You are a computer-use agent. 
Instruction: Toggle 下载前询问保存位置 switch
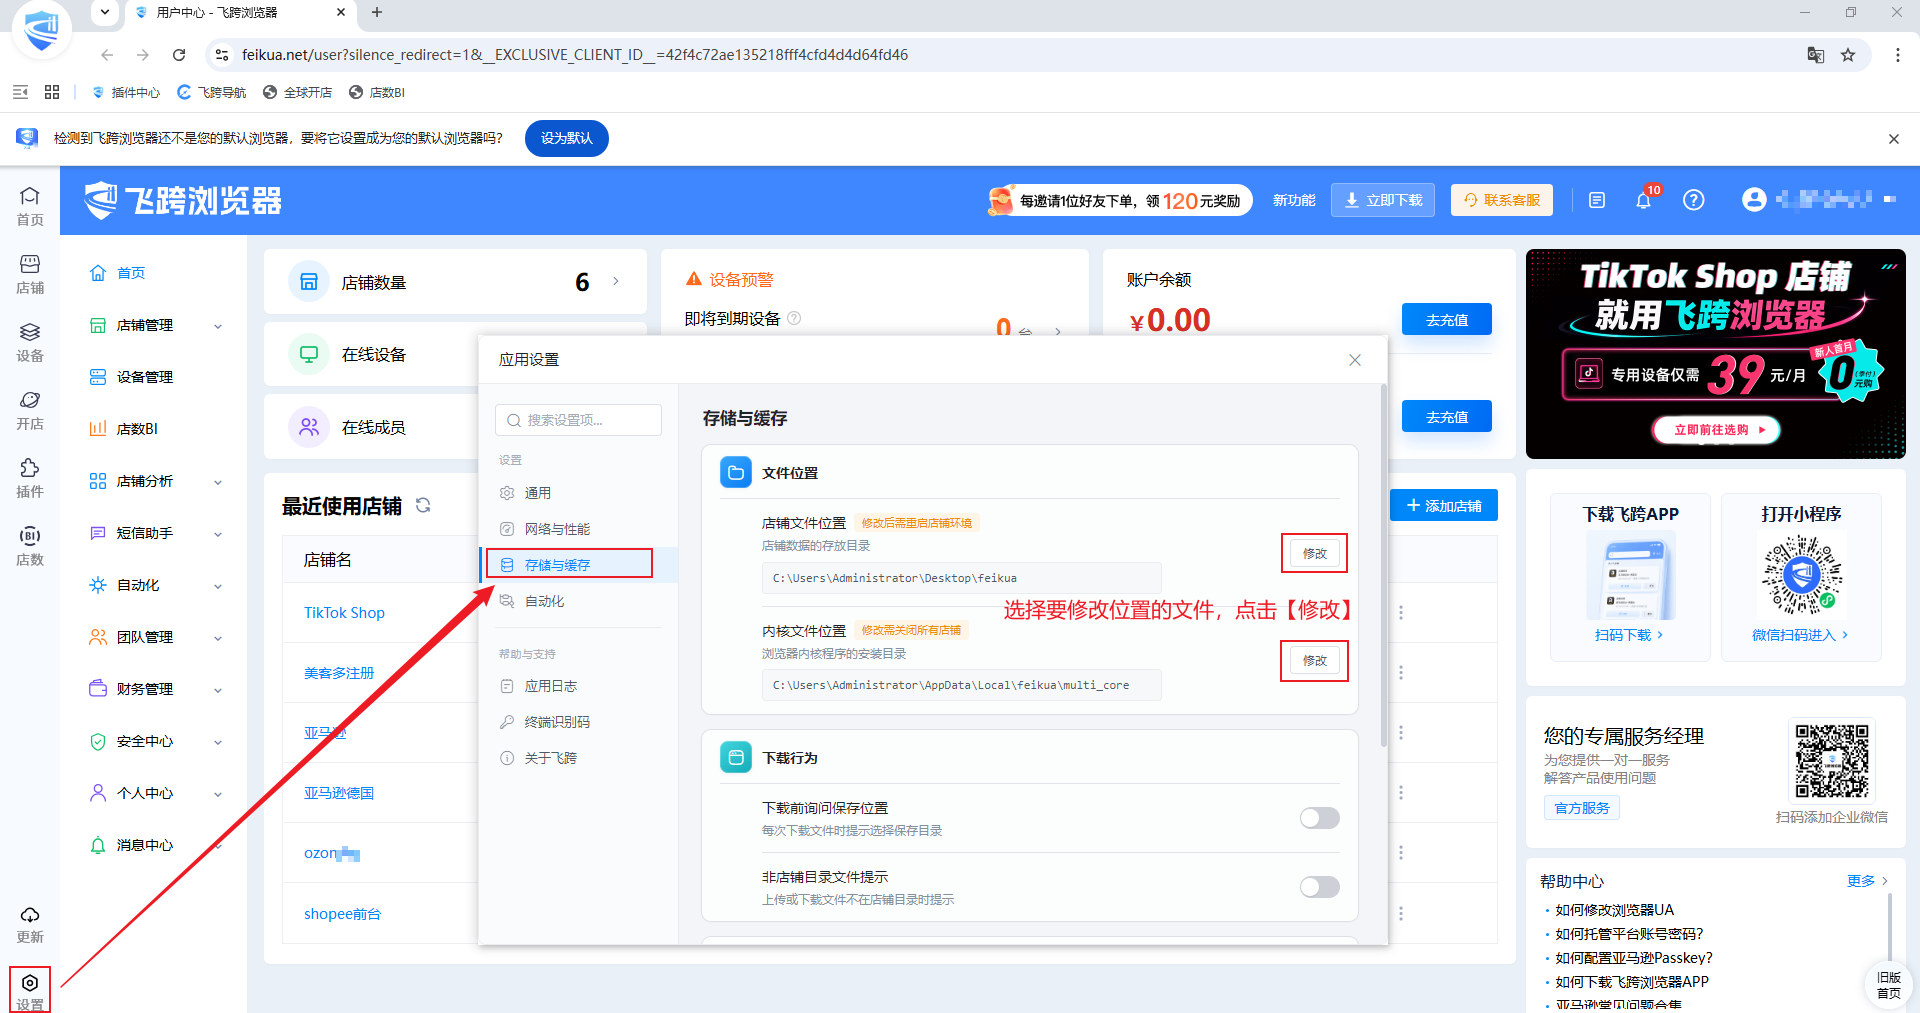[x=1319, y=818]
